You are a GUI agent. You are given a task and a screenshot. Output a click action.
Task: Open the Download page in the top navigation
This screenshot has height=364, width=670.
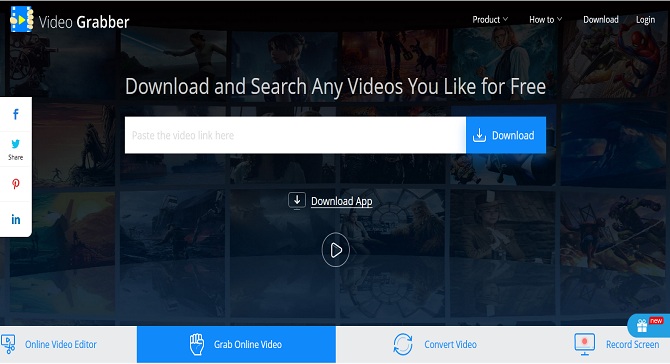(x=601, y=19)
